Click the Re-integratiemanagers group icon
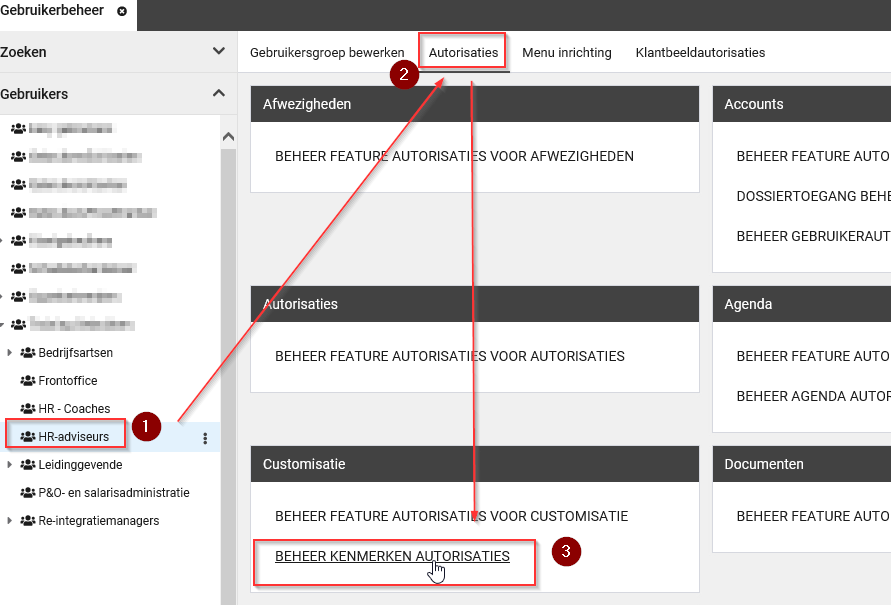This screenshot has width=891, height=605. click(28, 521)
